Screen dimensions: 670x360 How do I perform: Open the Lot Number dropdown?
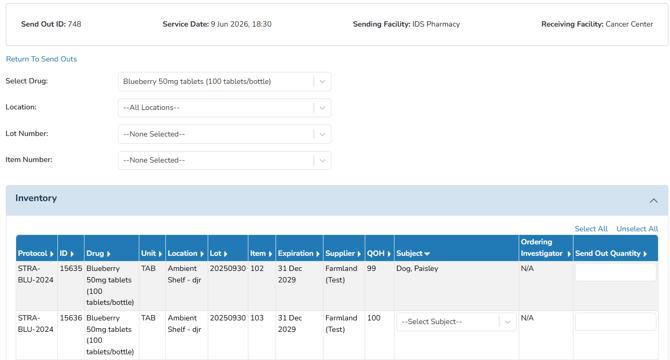click(x=224, y=134)
